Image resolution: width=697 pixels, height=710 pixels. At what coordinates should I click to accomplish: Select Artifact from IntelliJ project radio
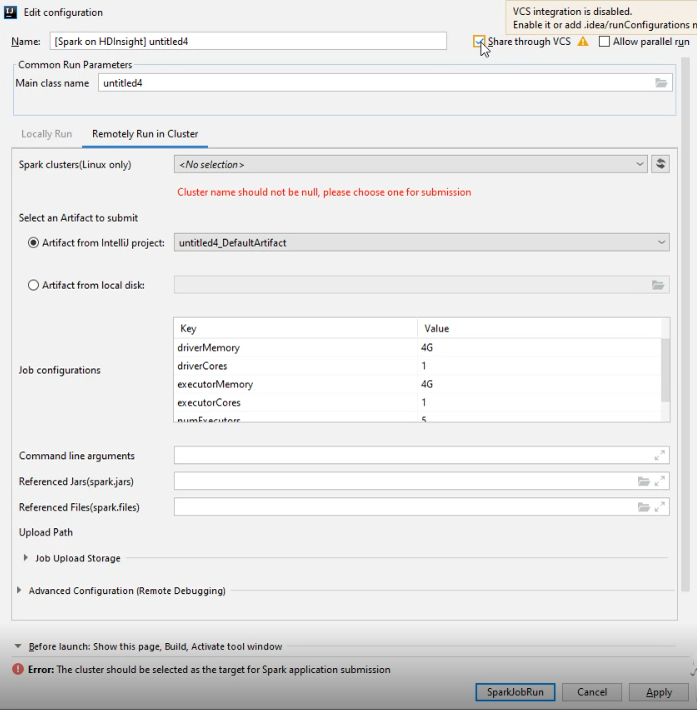[33, 243]
